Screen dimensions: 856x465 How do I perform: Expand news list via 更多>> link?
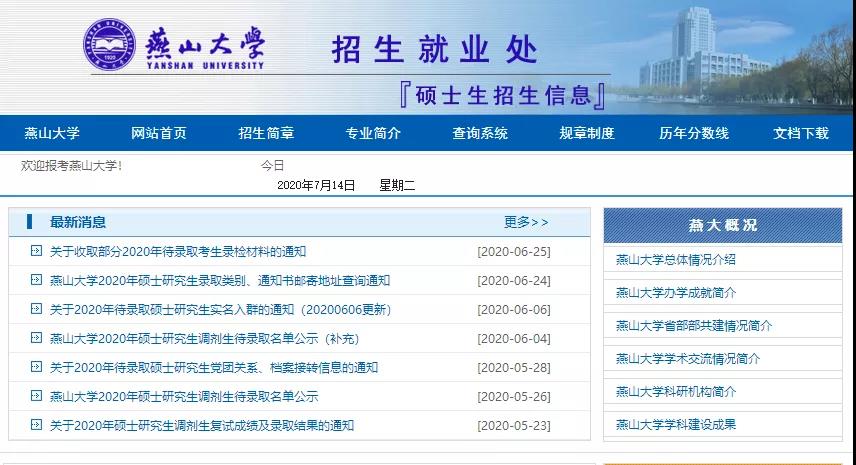click(526, 222)
